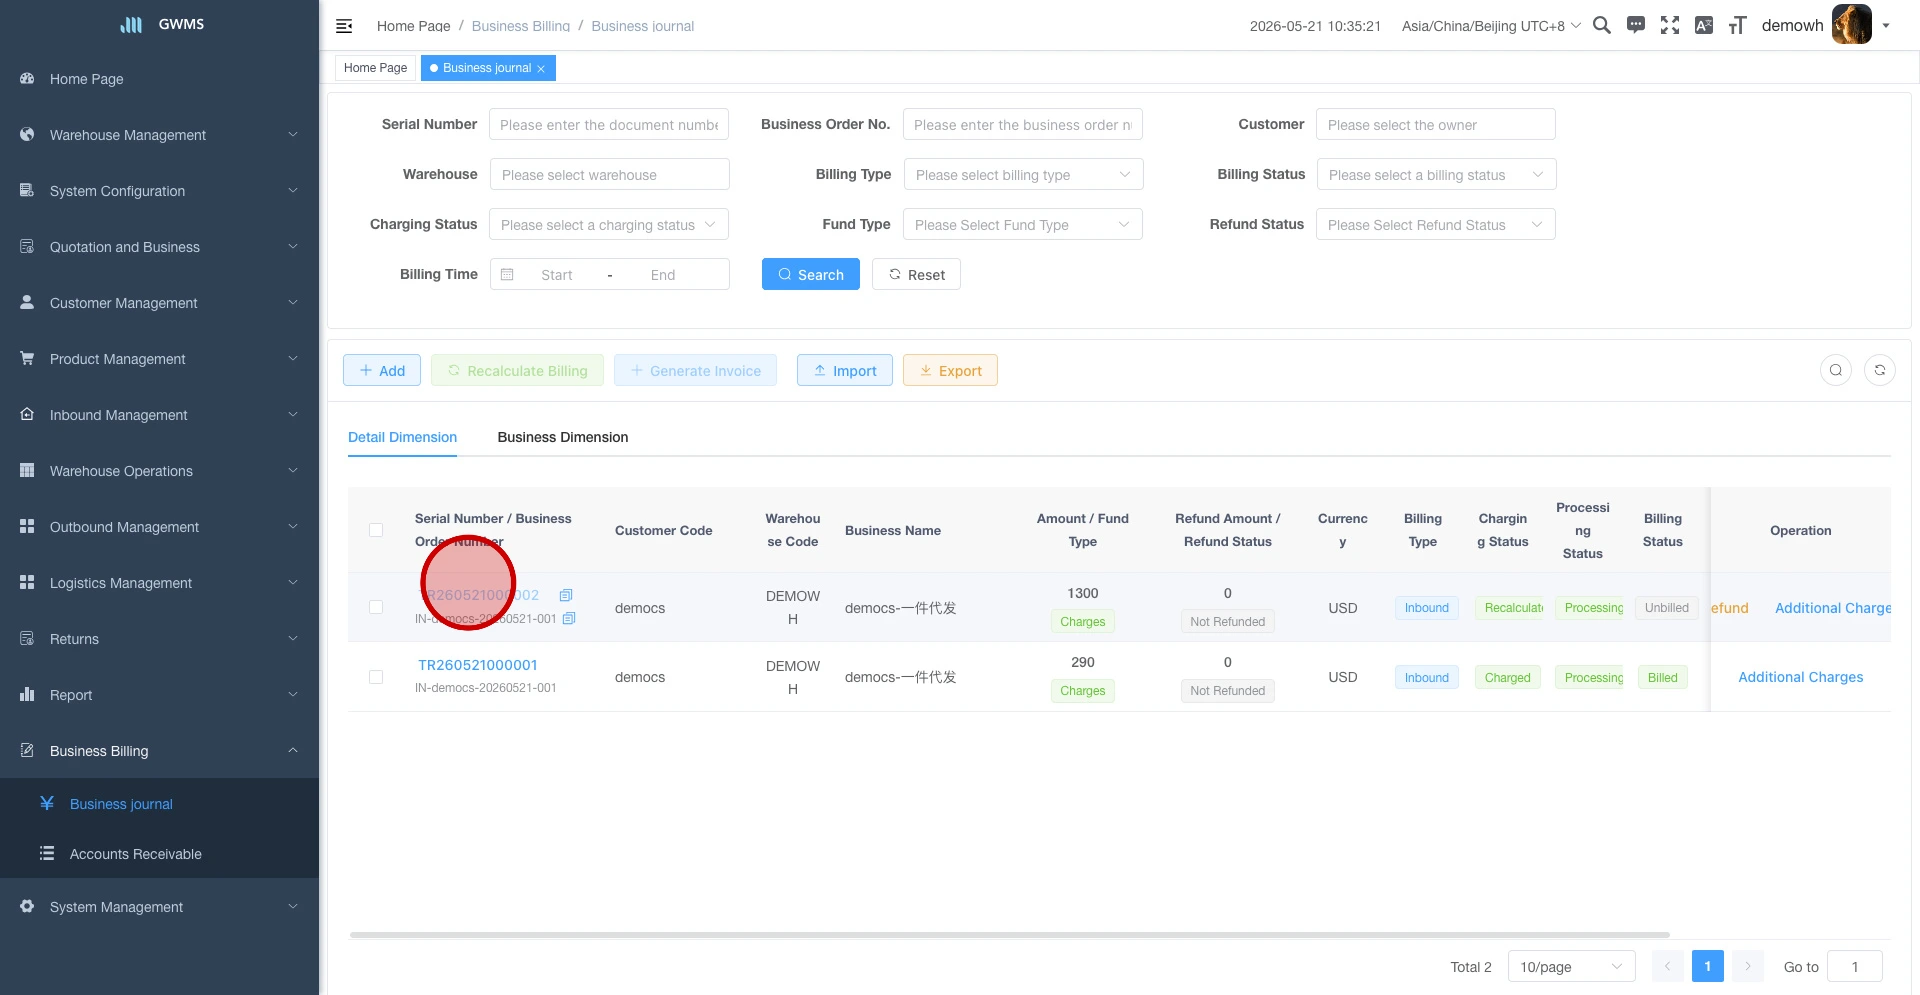Toggle fullscreen mode icon
This screenshot has height=995, width=1920.
pos(1670,25)
